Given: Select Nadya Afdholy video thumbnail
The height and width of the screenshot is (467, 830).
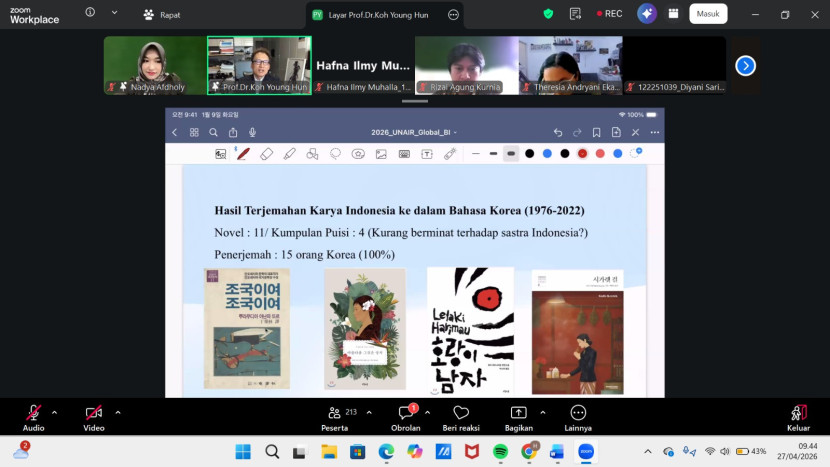Looking at the screenshot, I should coord(155,65).
